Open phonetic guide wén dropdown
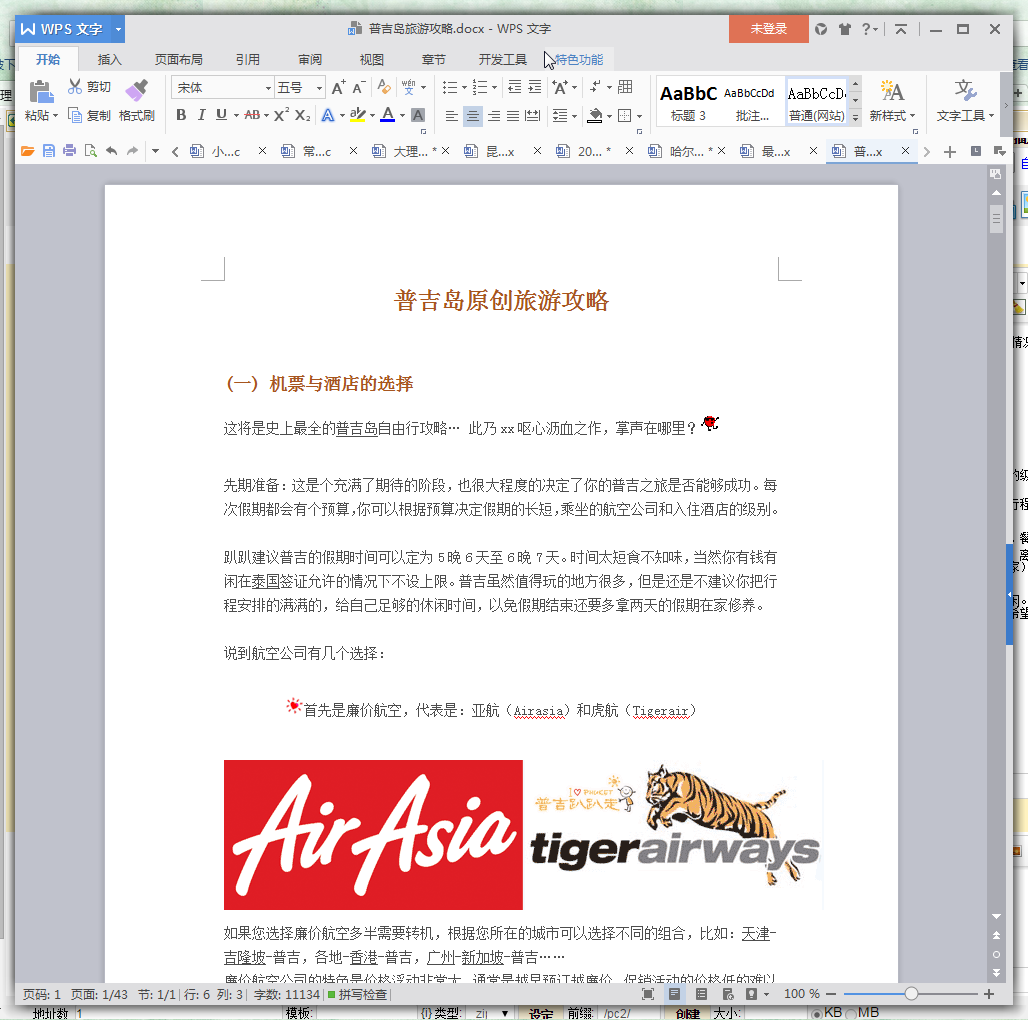Viewport: 1028px width, 1020px height. (424, 87)
